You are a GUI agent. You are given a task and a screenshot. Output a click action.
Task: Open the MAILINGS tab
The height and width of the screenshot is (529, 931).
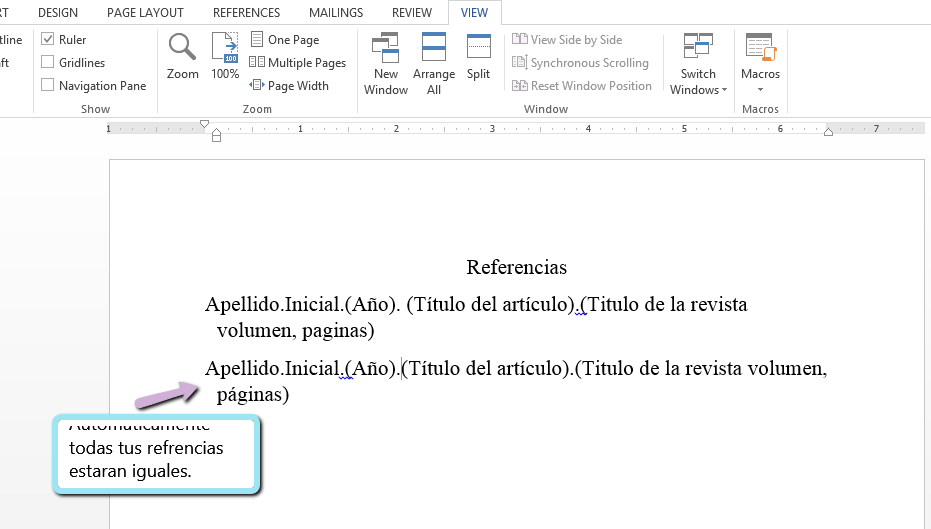(x=335, y=13)
